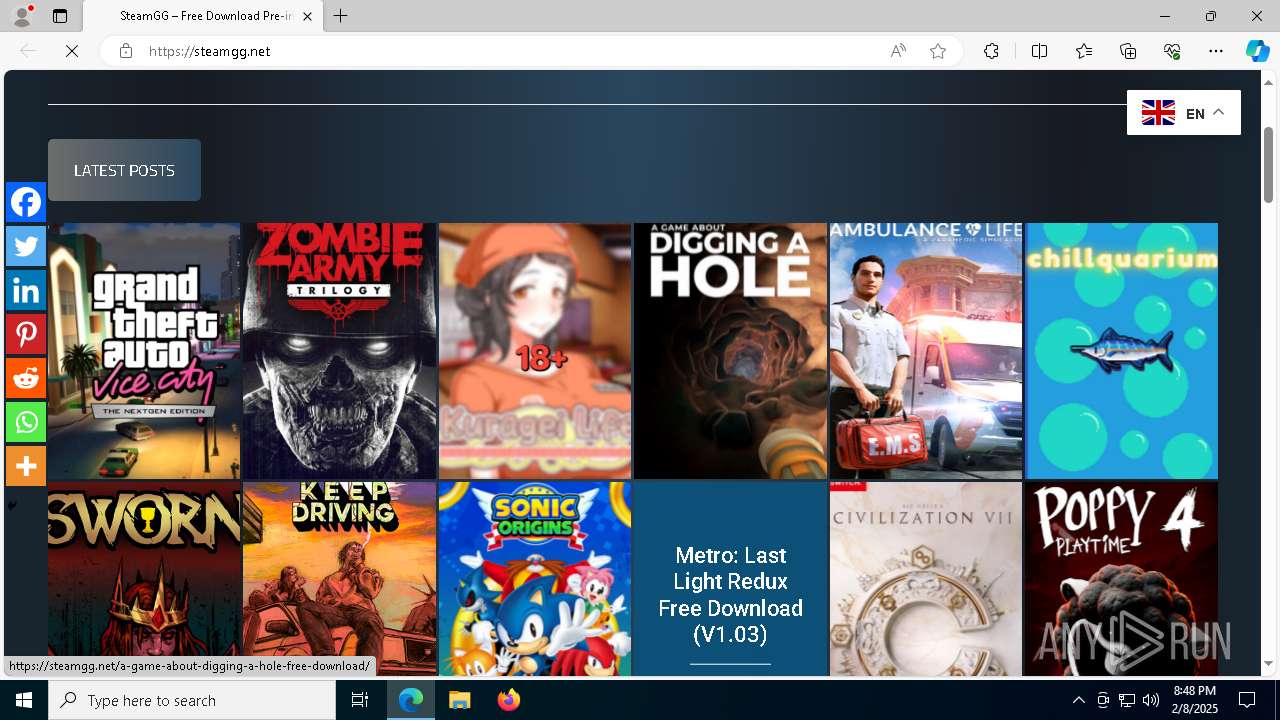The height and width of the screenshot is (720, 1280).
Task: View site information lock icon
Action: click(x=126, y=51)
